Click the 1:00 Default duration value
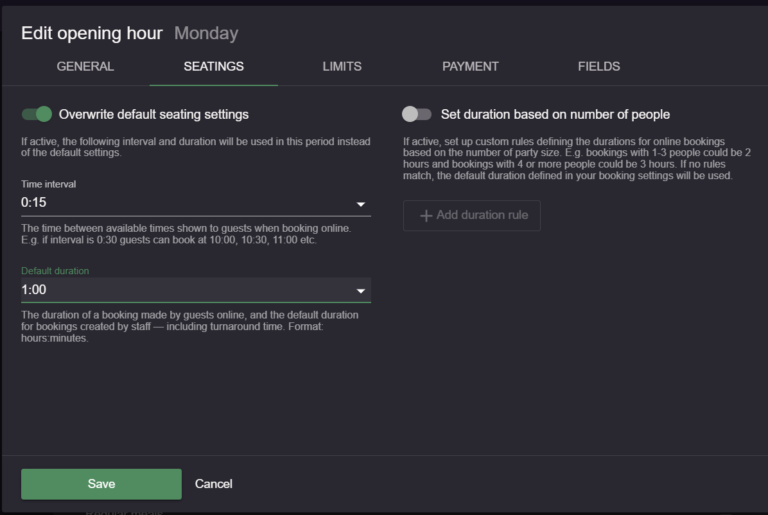Screen dimensions: 768x515 pos(34,290)
